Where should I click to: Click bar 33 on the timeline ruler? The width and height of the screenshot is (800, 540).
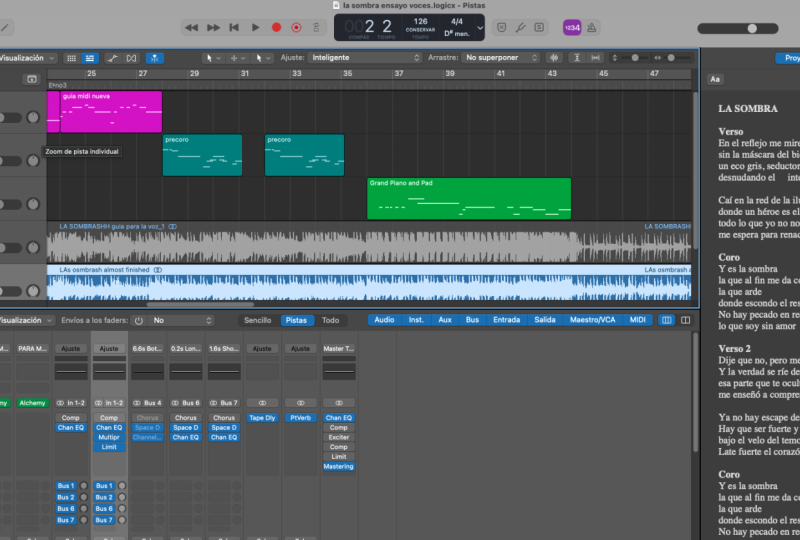click(296, 73)
